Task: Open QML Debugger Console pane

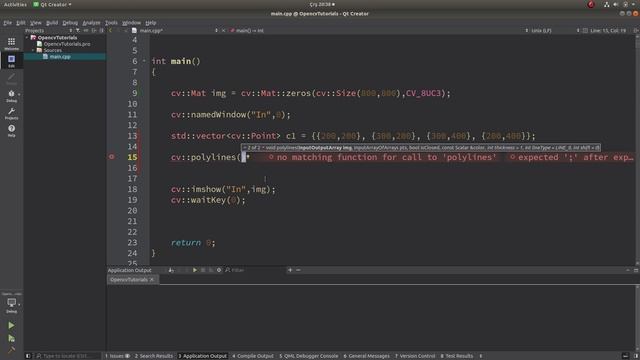Action: [x=309, y=356]
